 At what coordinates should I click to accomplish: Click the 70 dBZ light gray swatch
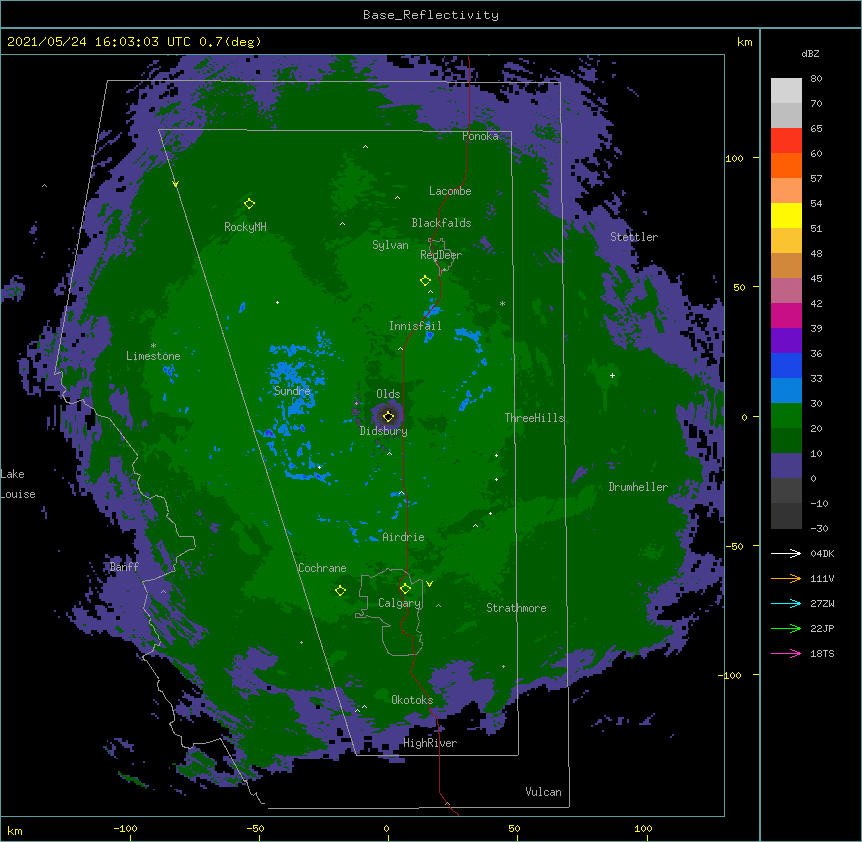click(x=786, y=90)
